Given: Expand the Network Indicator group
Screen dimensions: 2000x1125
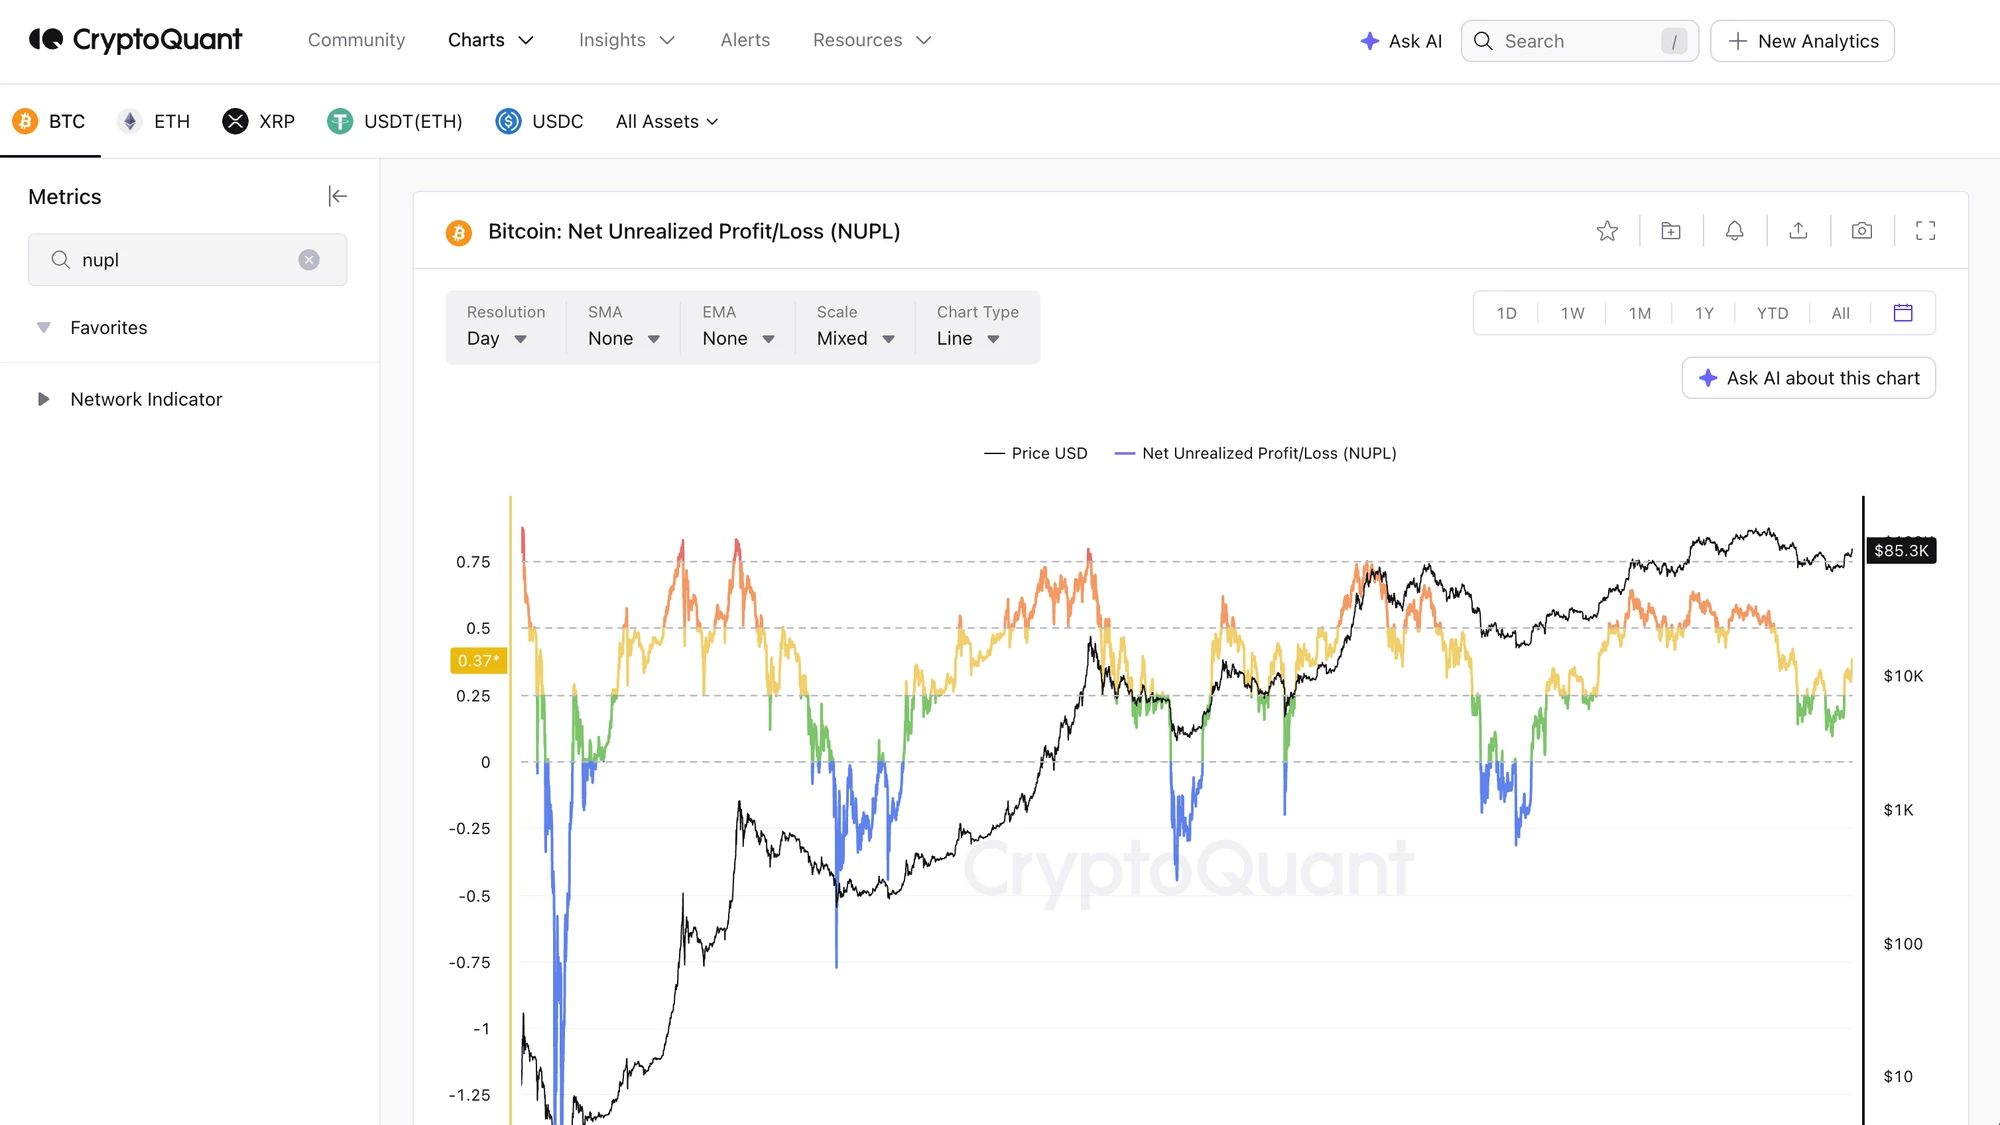Looking at the screenshot, I should pos(44,399).
